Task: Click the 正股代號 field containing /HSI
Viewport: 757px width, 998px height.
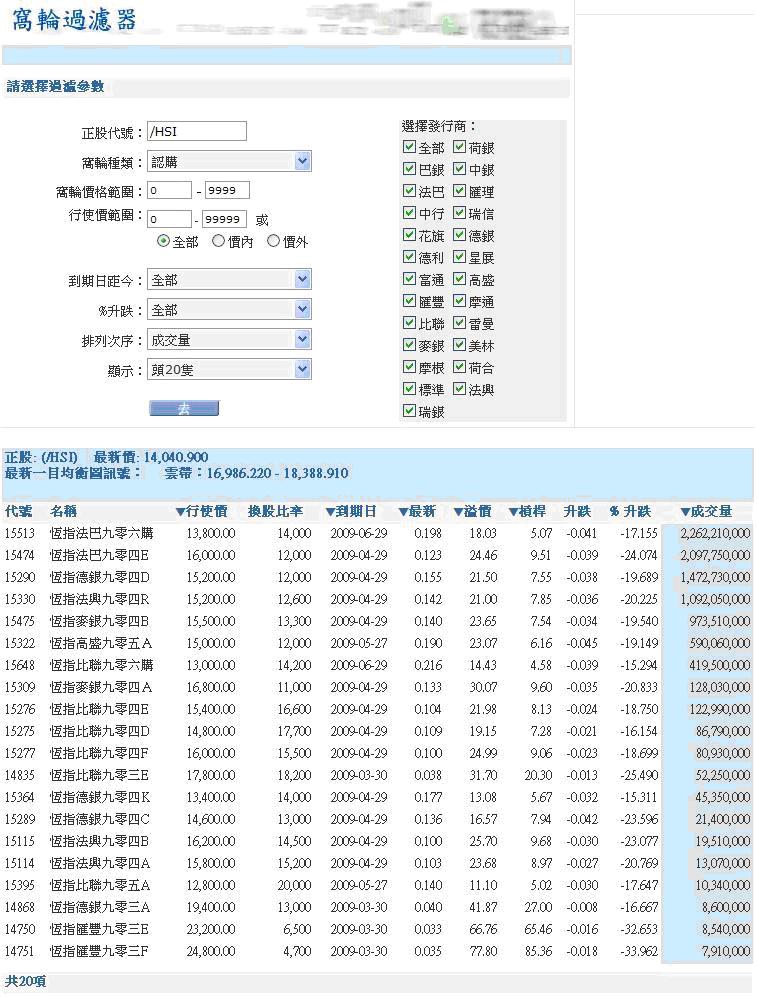Action: point(196,131)
